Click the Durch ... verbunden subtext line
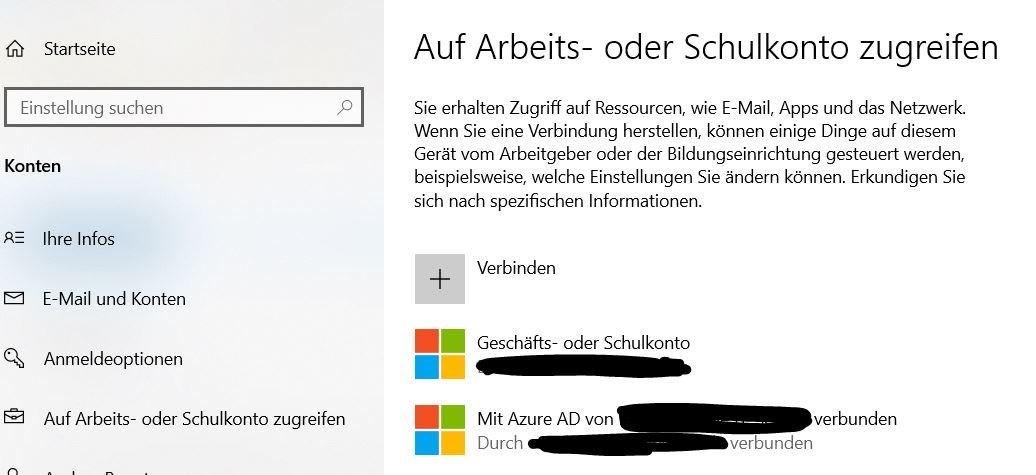Image resolution: width=1036 pixels, height=475 pixels. click(645, 443)
